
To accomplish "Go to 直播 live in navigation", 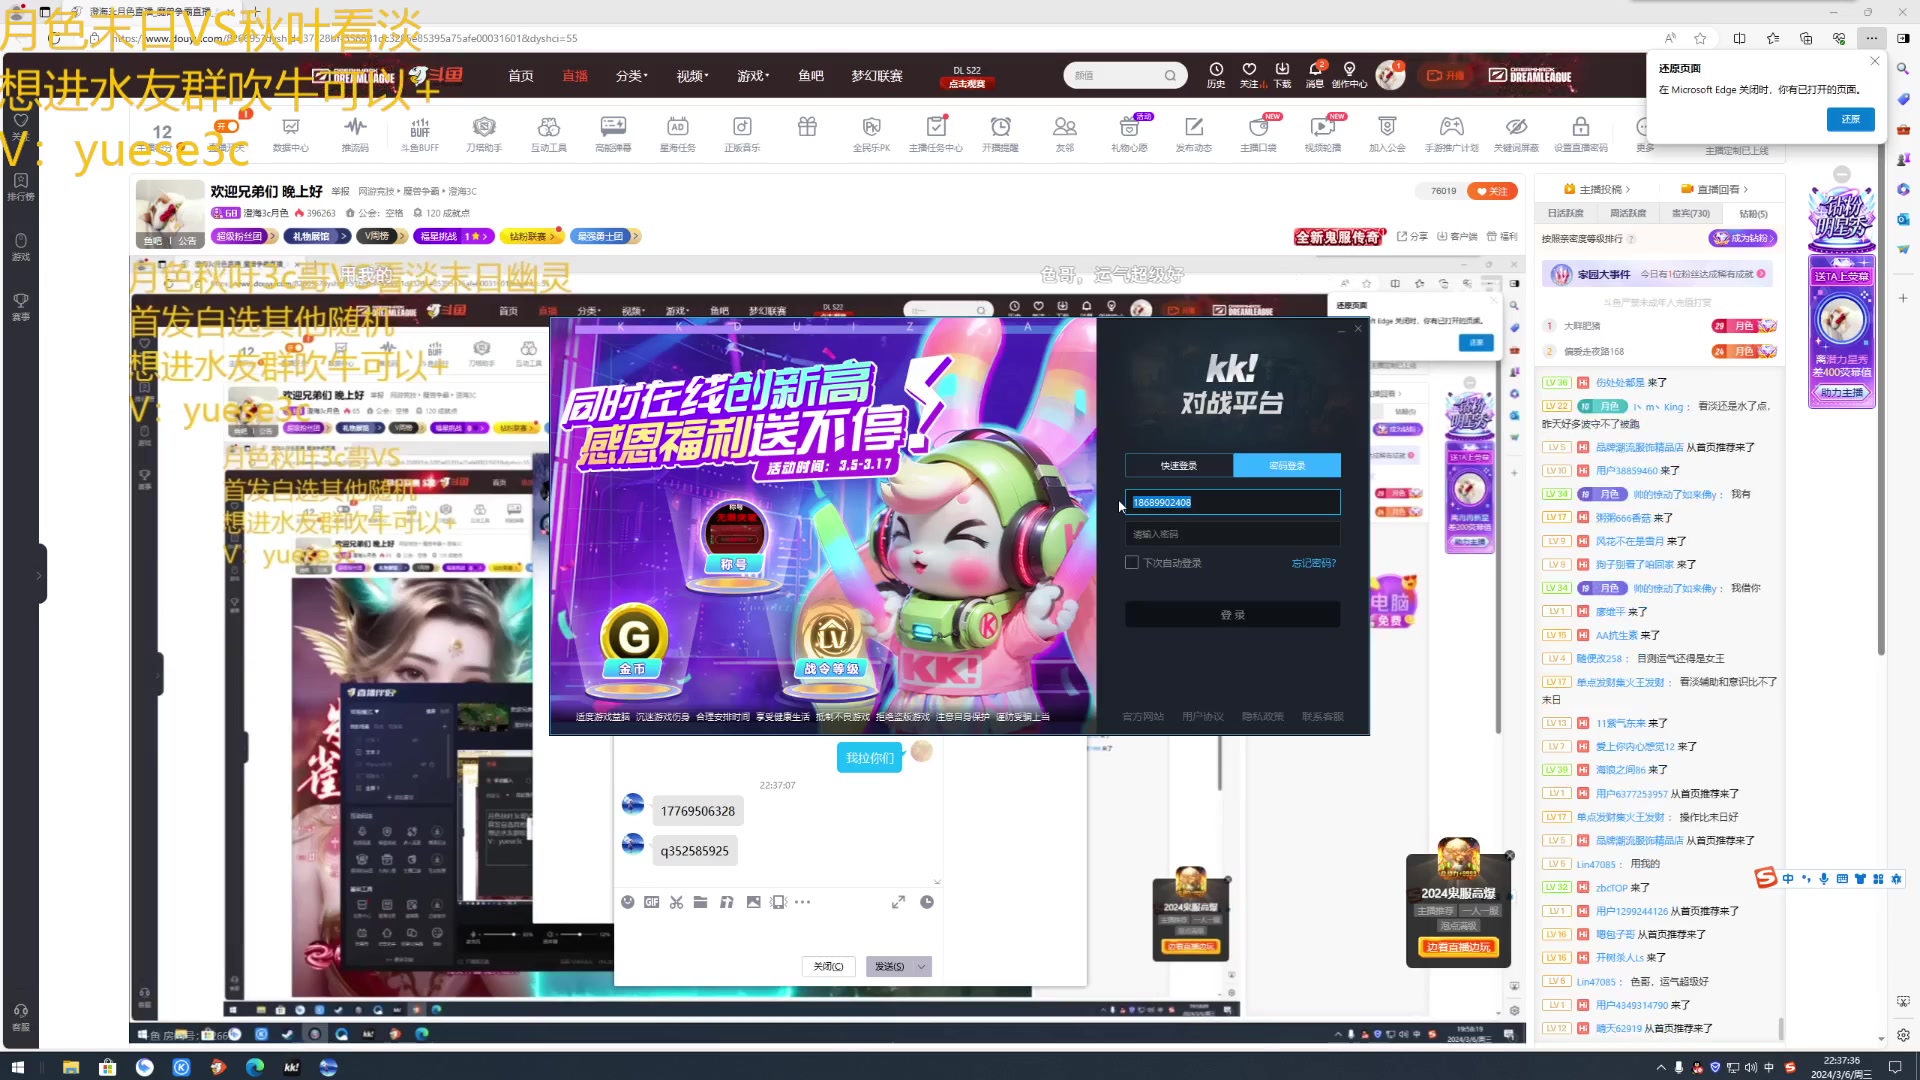I will [x=575, y=76].
